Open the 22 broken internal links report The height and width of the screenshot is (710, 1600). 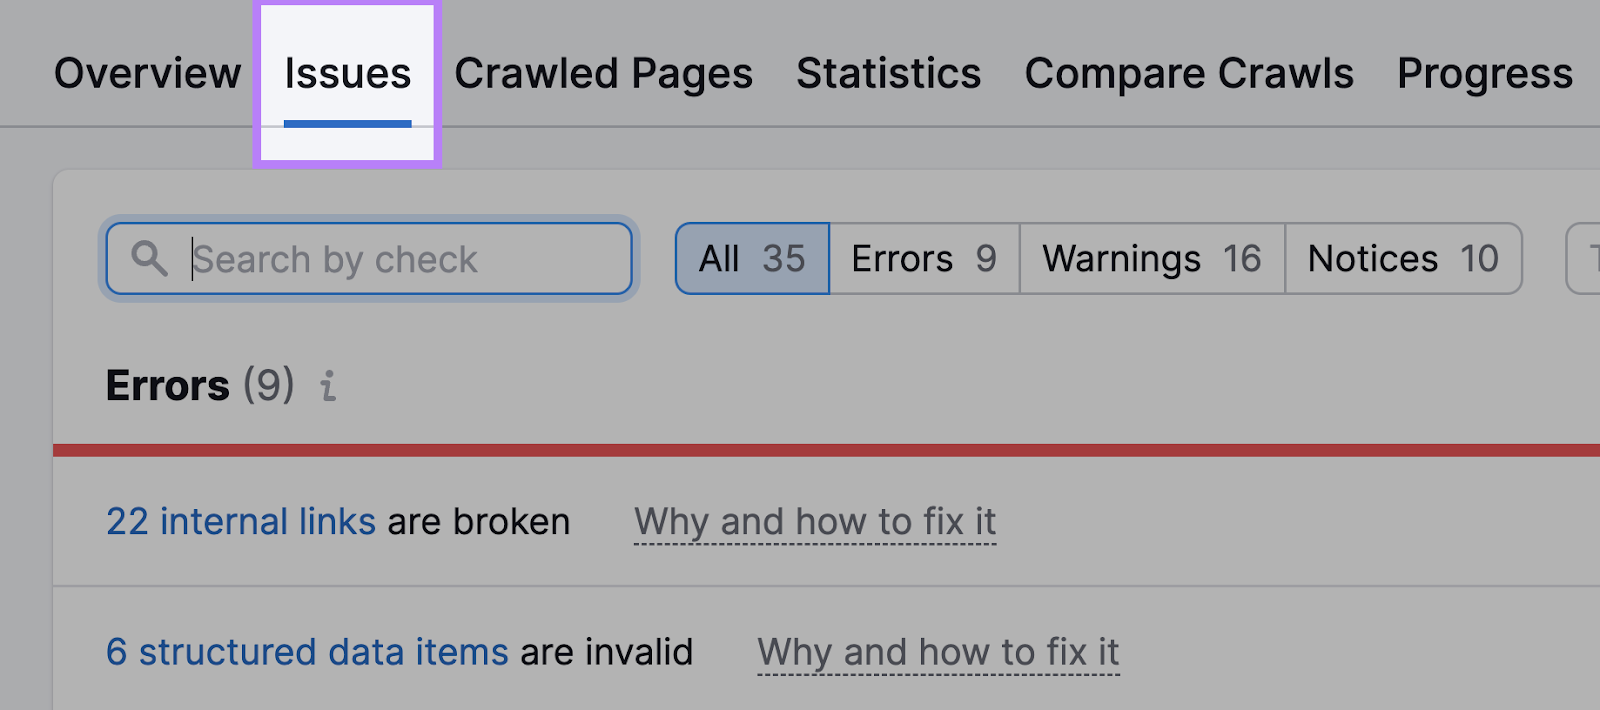click(x=240, y=521)
